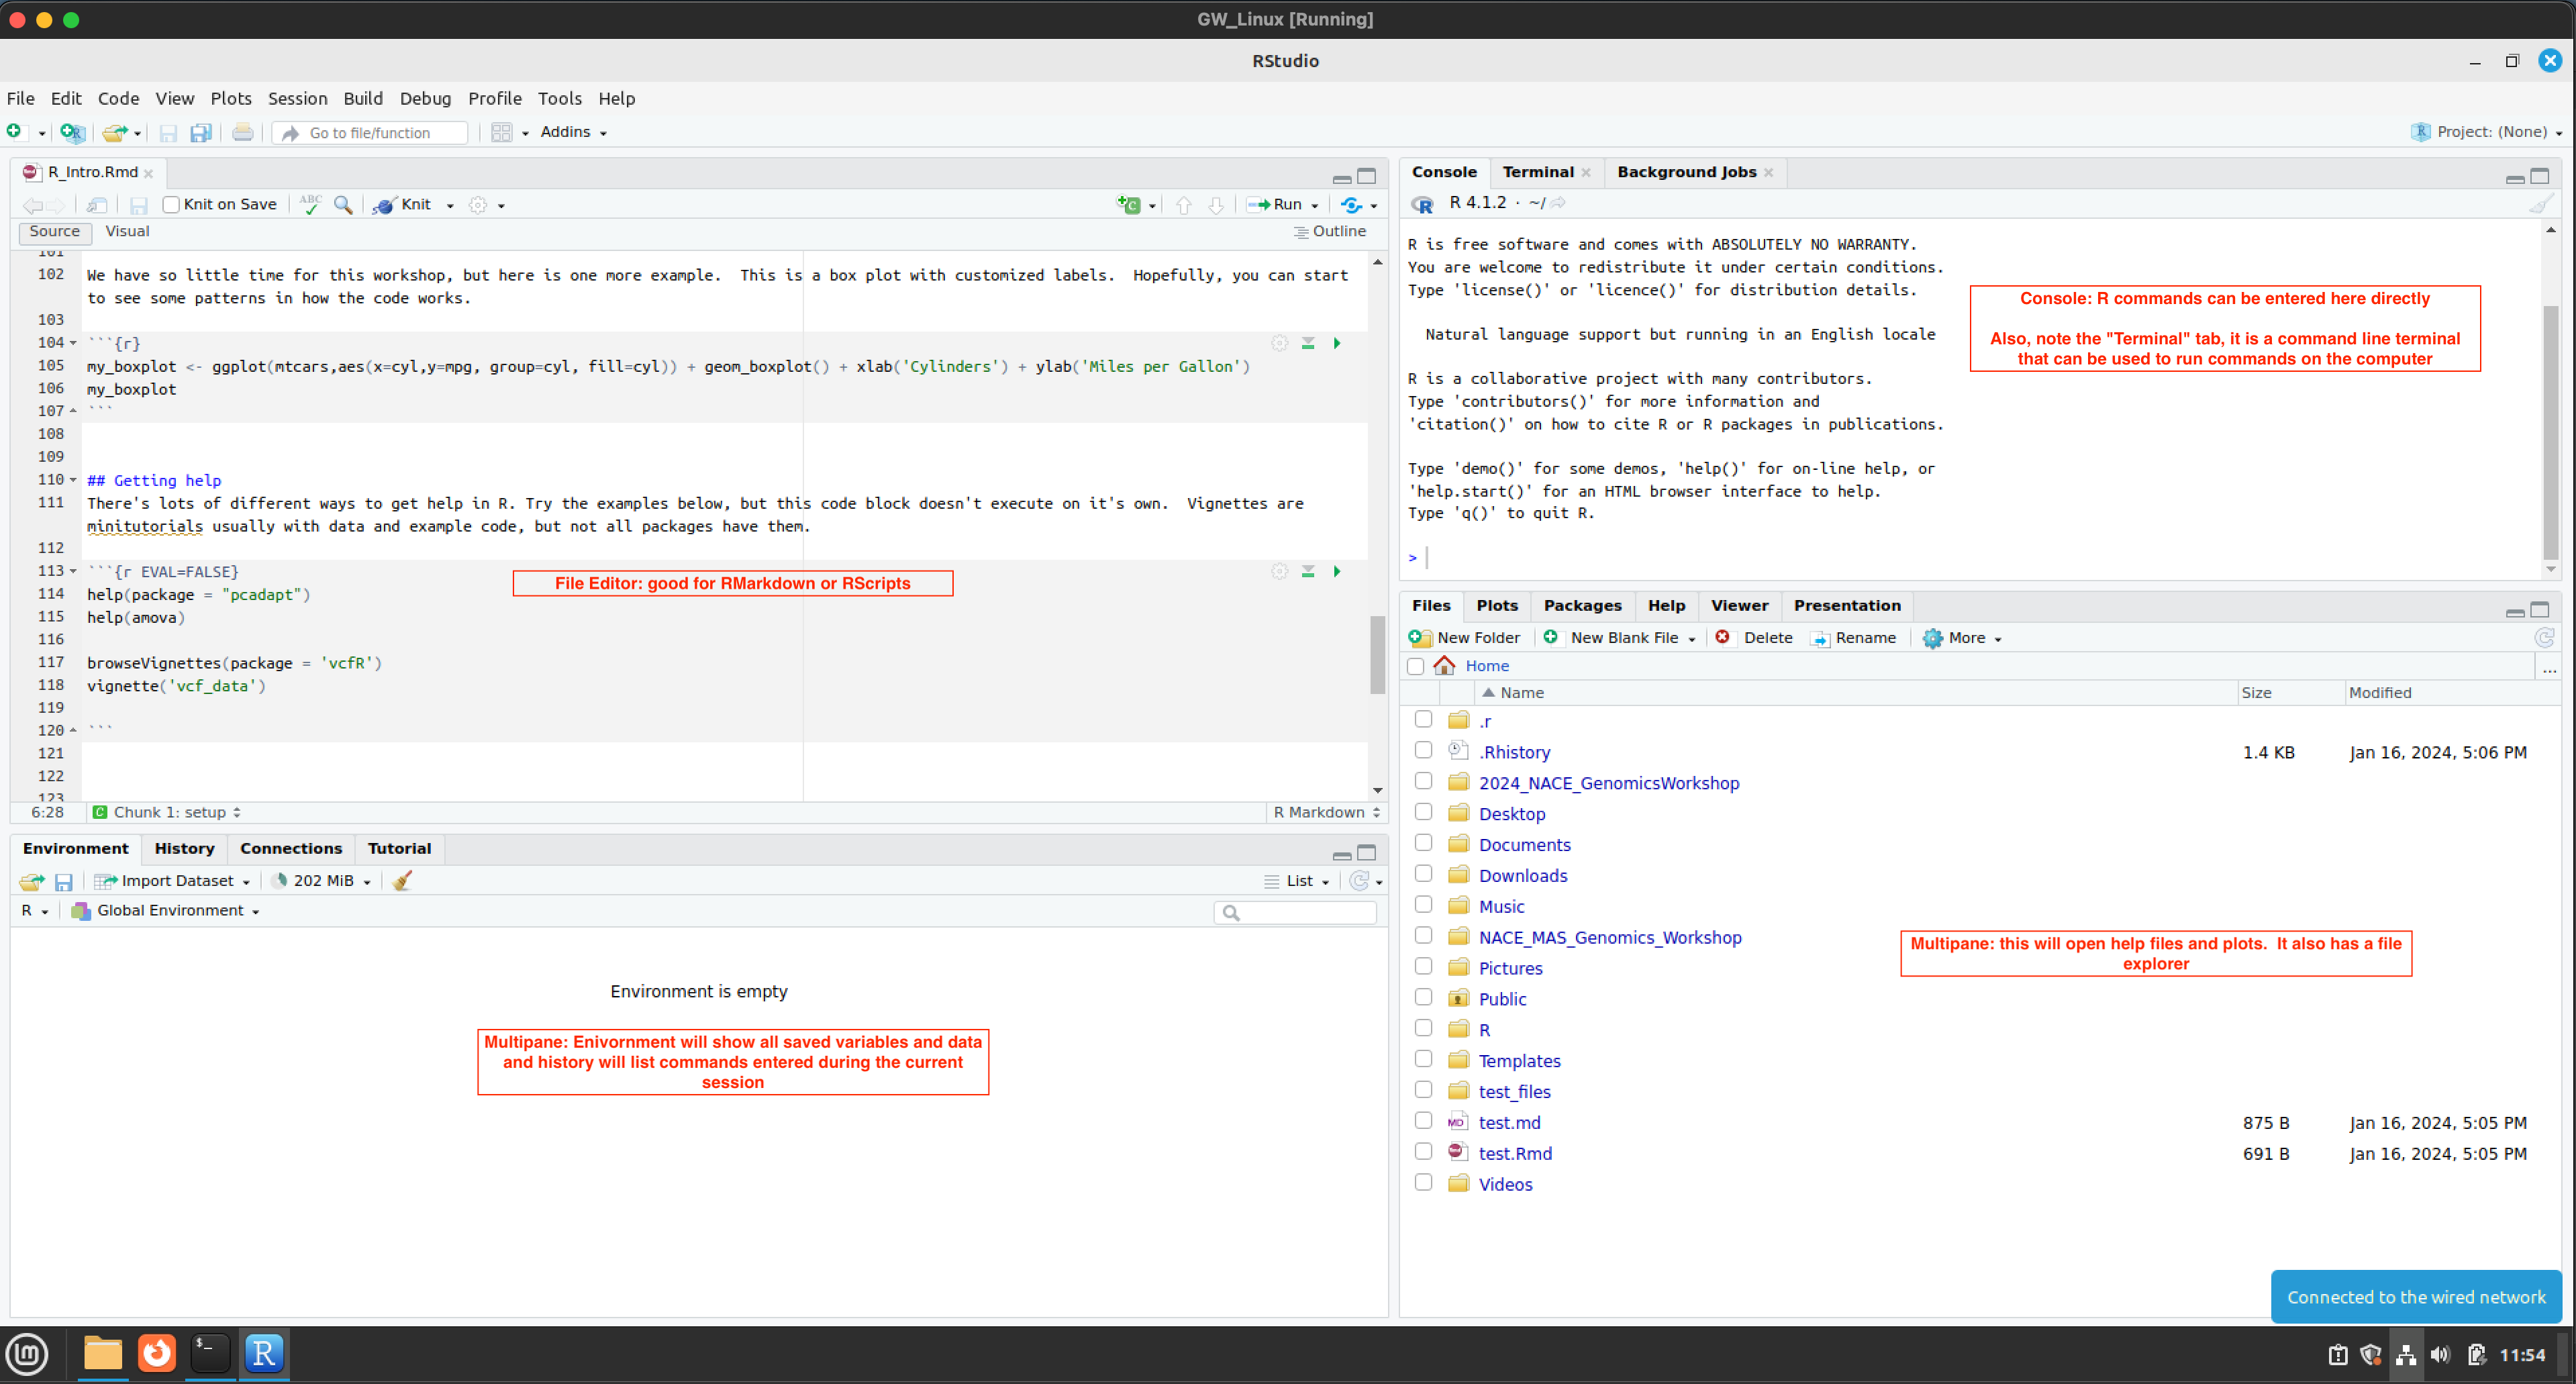Run current chunk at line 104

pyautogui.click(x=1337, y=343)
